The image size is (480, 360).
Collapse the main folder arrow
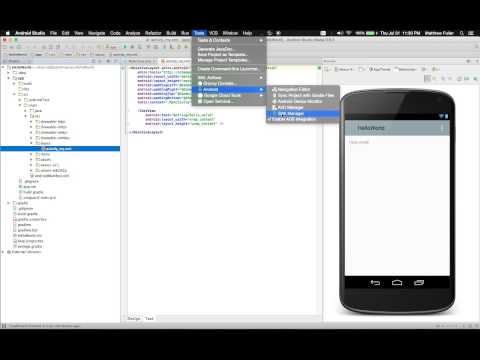coord(20,105)
